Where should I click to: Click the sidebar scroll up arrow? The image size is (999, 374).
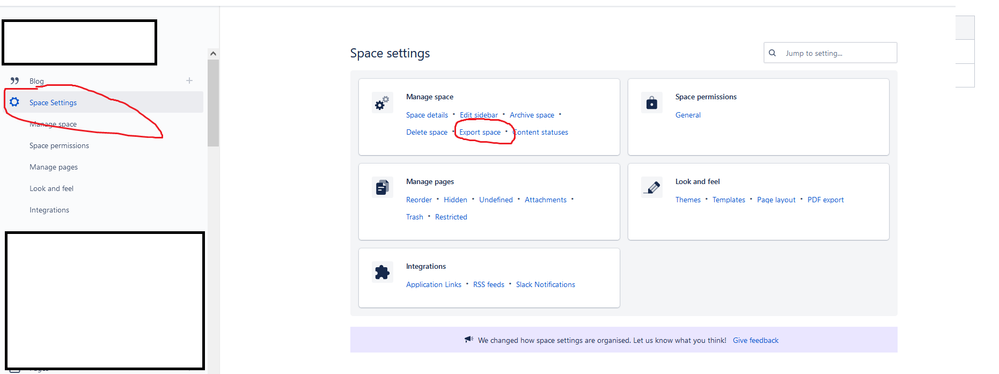pos(213,54)
